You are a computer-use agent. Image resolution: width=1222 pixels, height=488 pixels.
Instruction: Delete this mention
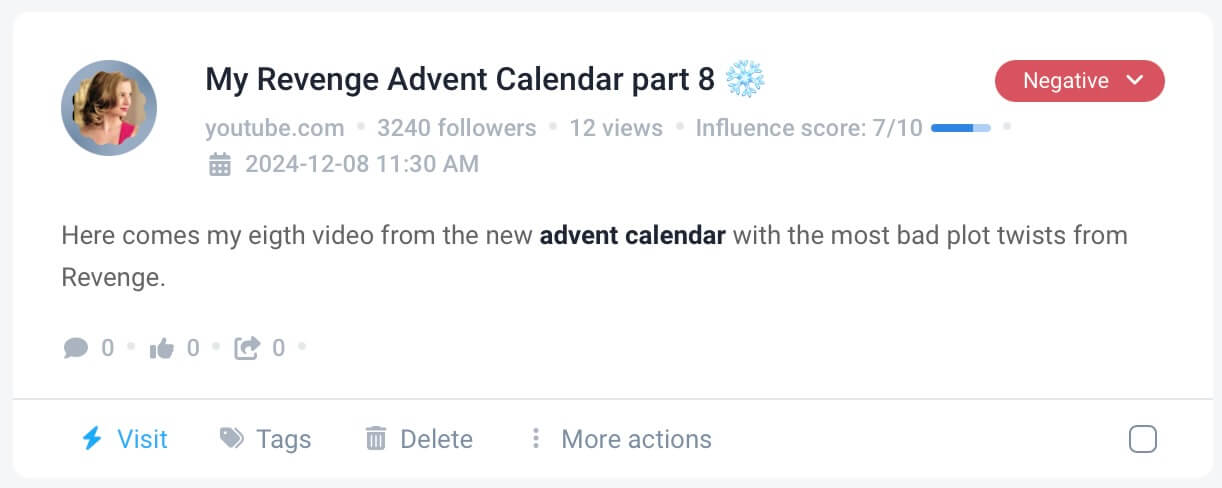436,439
